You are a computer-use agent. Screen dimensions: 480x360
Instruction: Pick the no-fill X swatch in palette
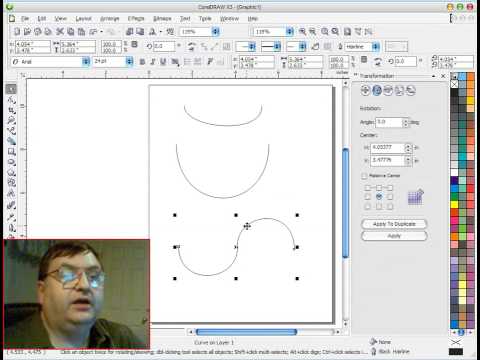pyautogui.click(x=454, y=84)
